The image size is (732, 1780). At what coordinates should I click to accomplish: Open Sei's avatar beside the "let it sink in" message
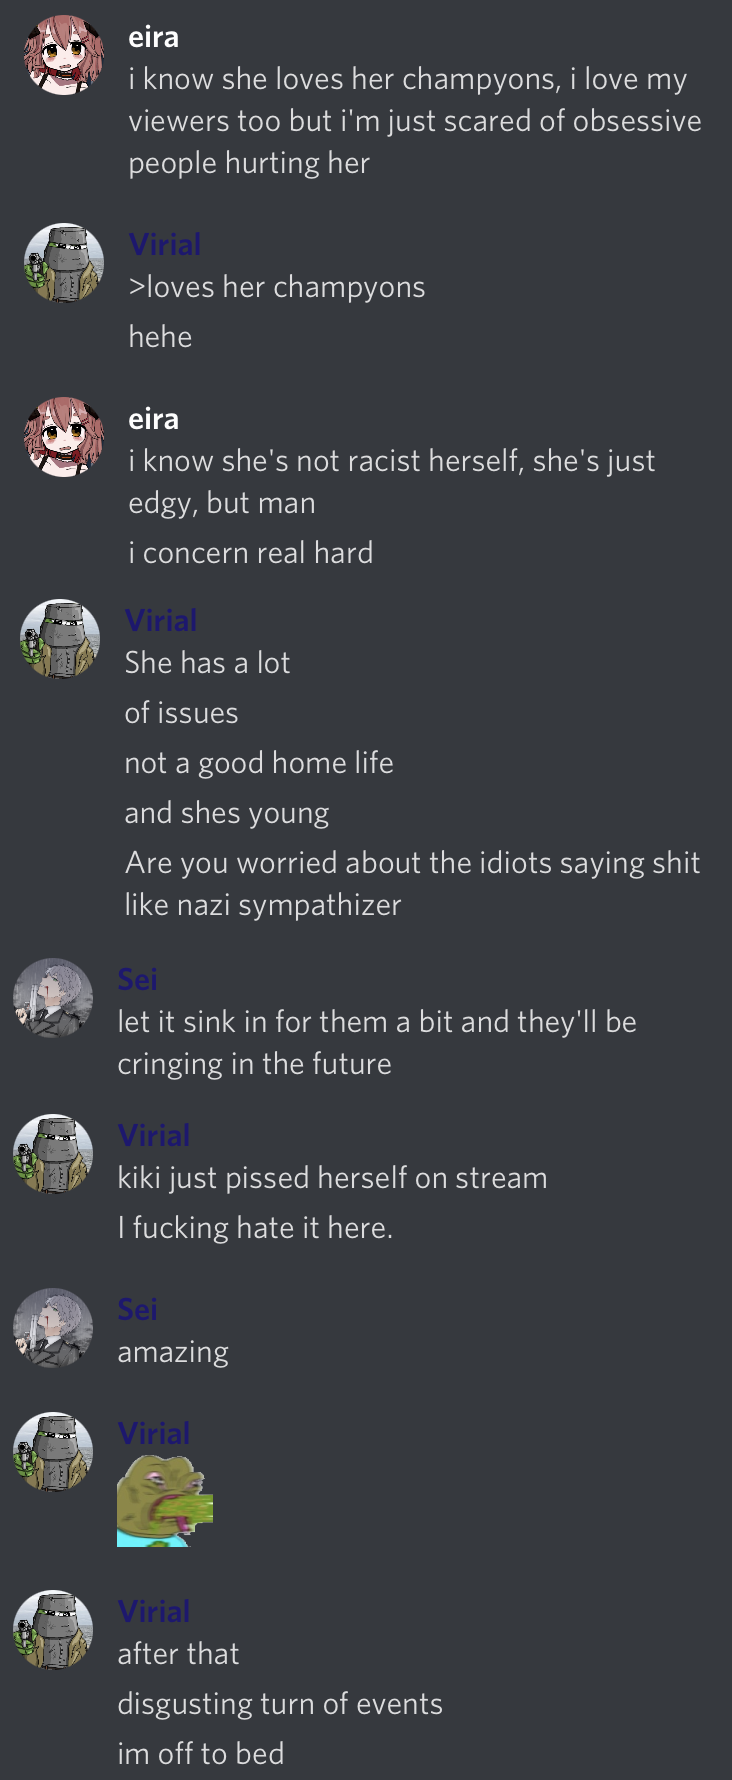tap(53, 998)
